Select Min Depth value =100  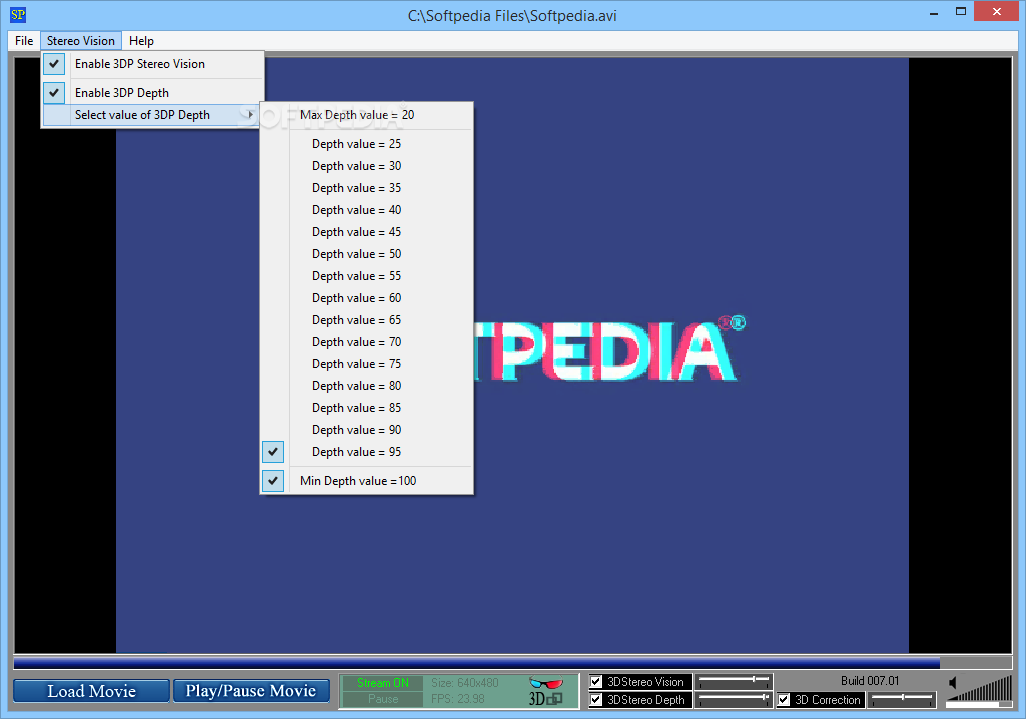click(x=366, y=481)
